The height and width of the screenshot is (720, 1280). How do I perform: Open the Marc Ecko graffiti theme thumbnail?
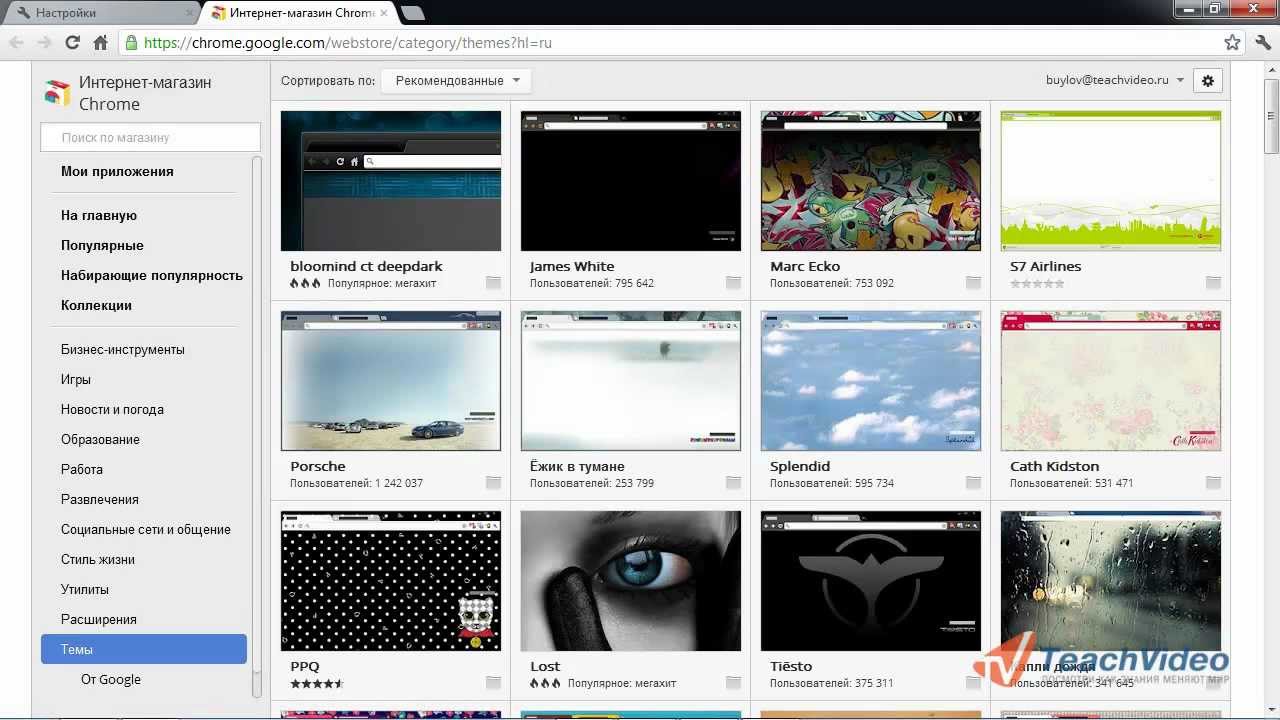(871, 181)
